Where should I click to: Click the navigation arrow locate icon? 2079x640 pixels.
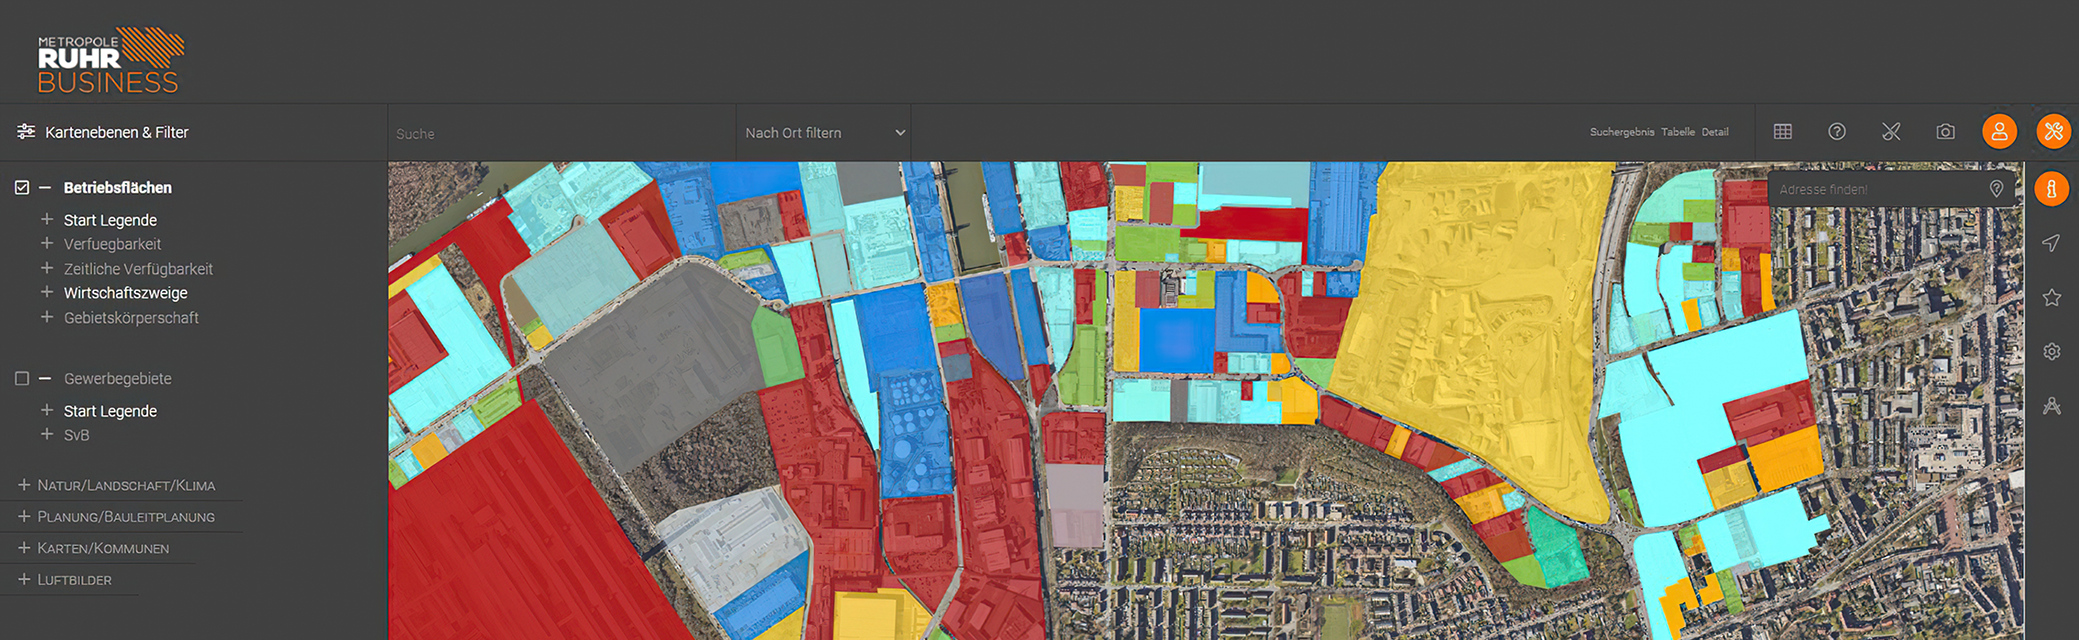coord(2051,243)
